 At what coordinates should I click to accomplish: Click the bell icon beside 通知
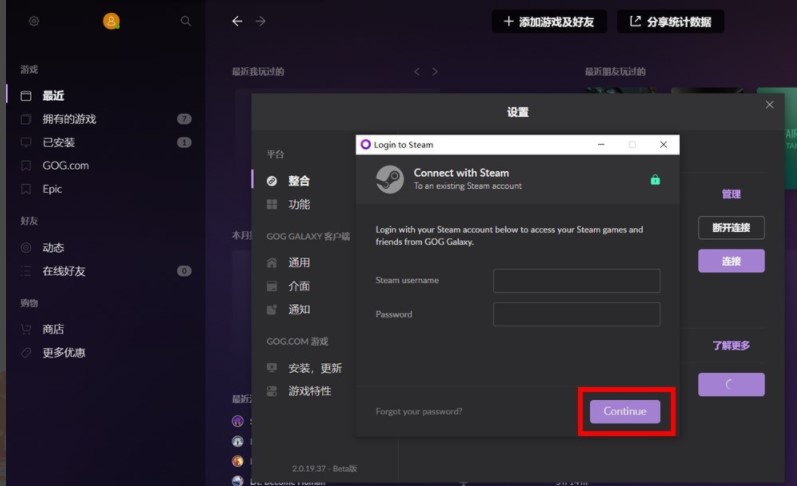[x=272, y=310]
